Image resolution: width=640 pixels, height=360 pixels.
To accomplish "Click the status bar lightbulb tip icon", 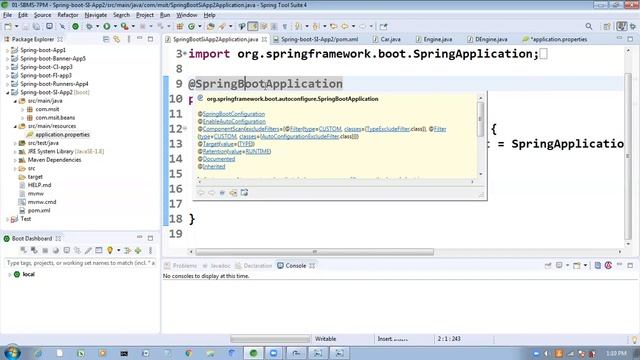I will (634, 339).
